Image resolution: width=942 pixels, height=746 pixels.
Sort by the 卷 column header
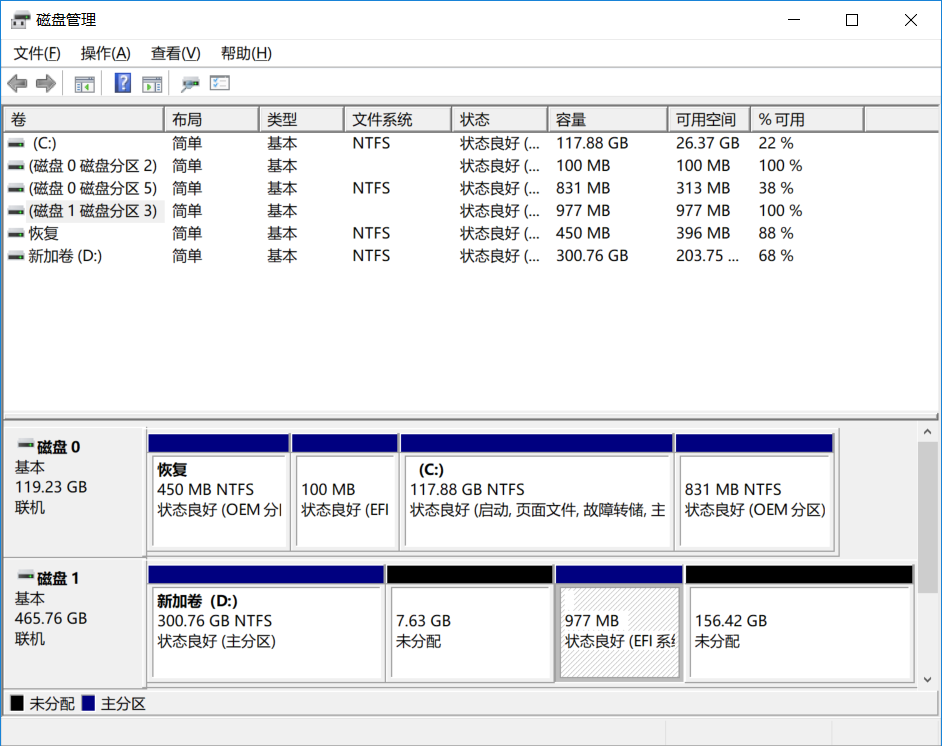tap(84, 120)
